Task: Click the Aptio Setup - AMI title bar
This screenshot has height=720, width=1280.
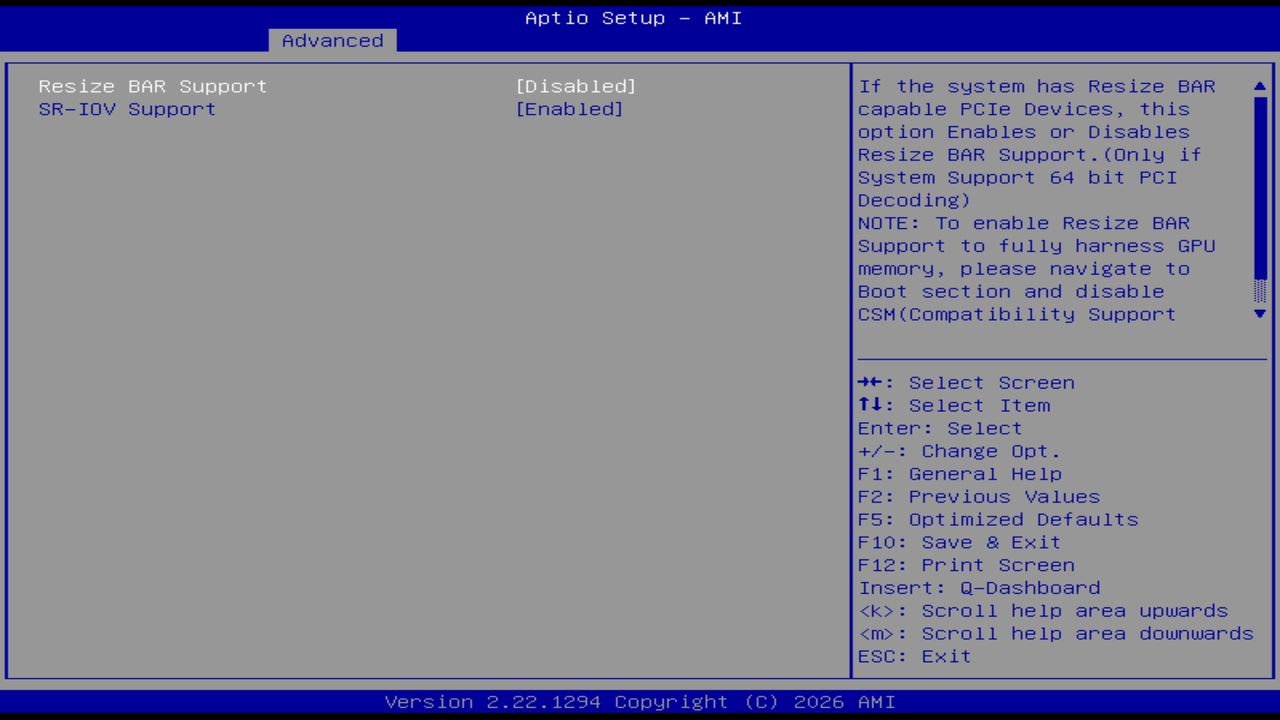Action: (633, 17)
